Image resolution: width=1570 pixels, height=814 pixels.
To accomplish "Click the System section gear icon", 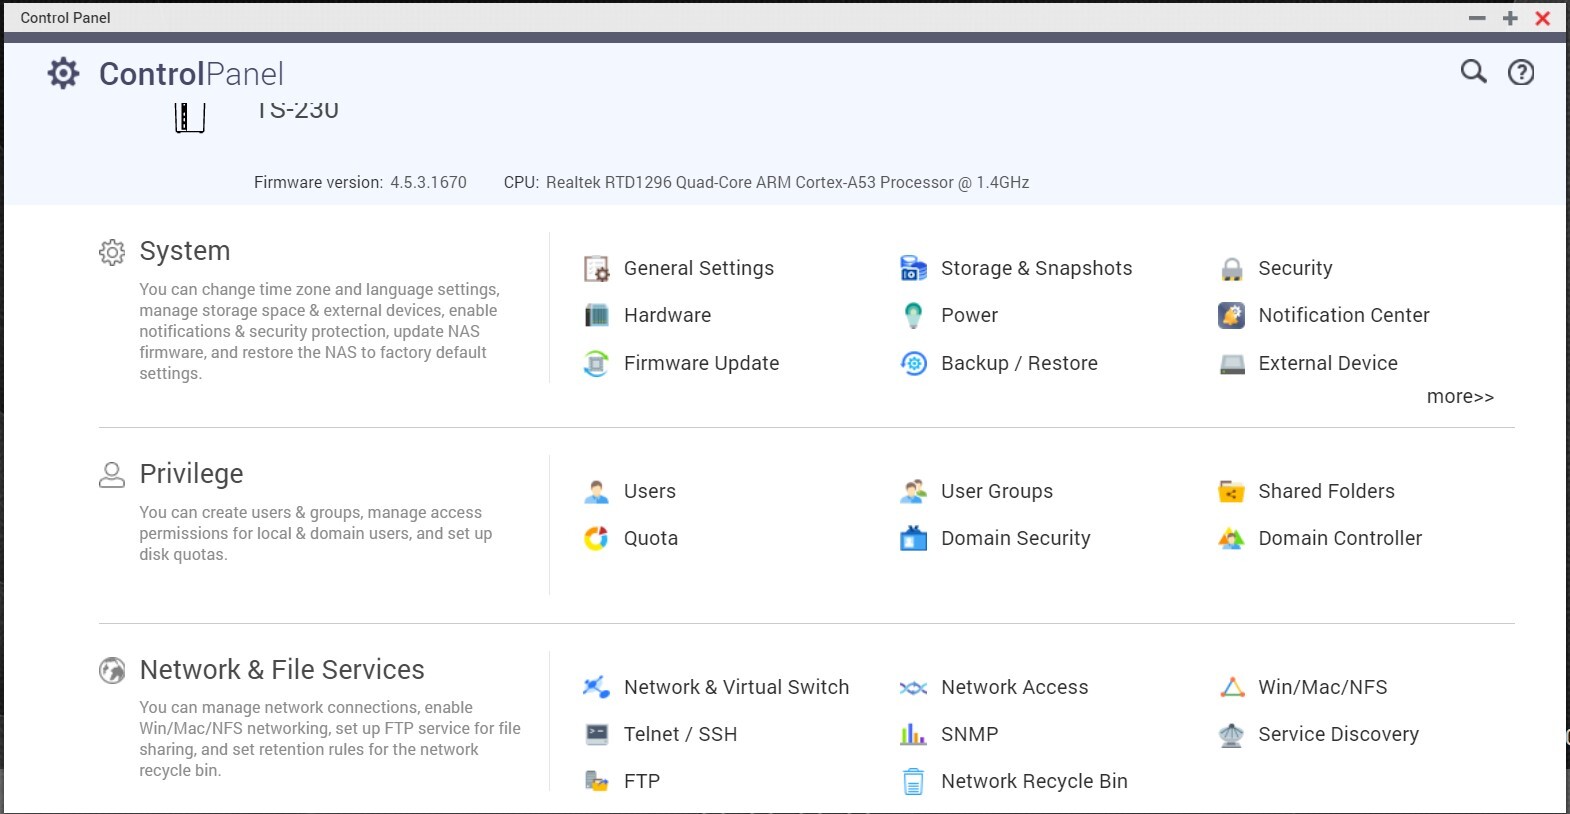I will pos(112,252).
